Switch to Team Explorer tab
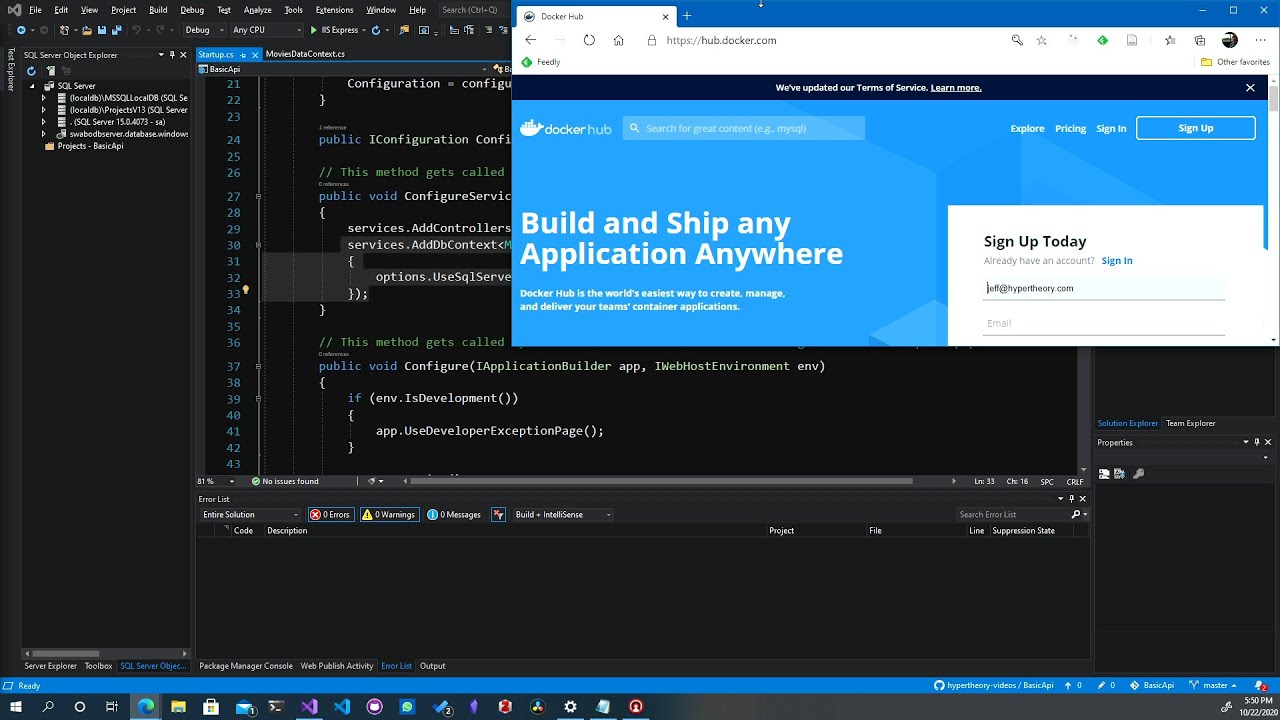1280x720 pixels. tap(1190, 423)
